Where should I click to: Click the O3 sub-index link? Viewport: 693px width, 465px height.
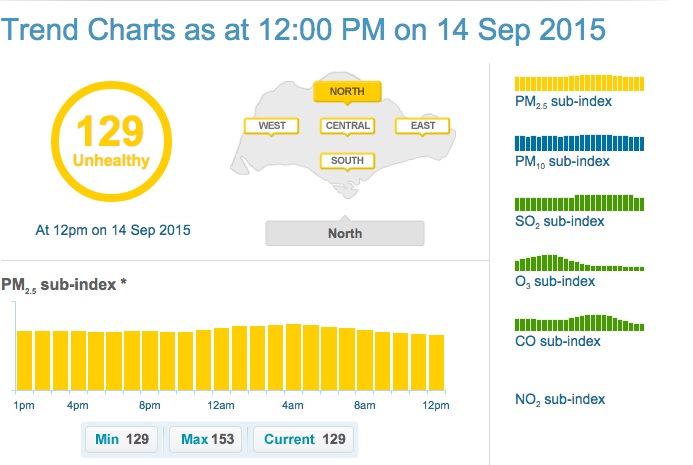tap(555, 282)
